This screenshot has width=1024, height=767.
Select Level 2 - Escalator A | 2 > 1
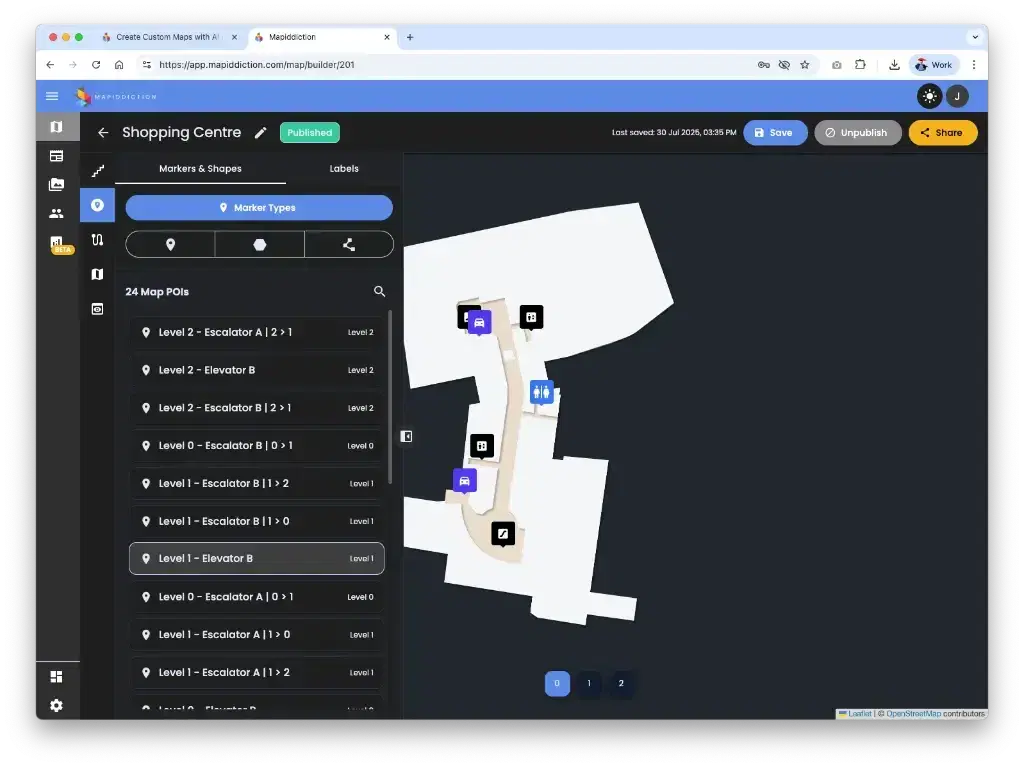tap(257, 333)
